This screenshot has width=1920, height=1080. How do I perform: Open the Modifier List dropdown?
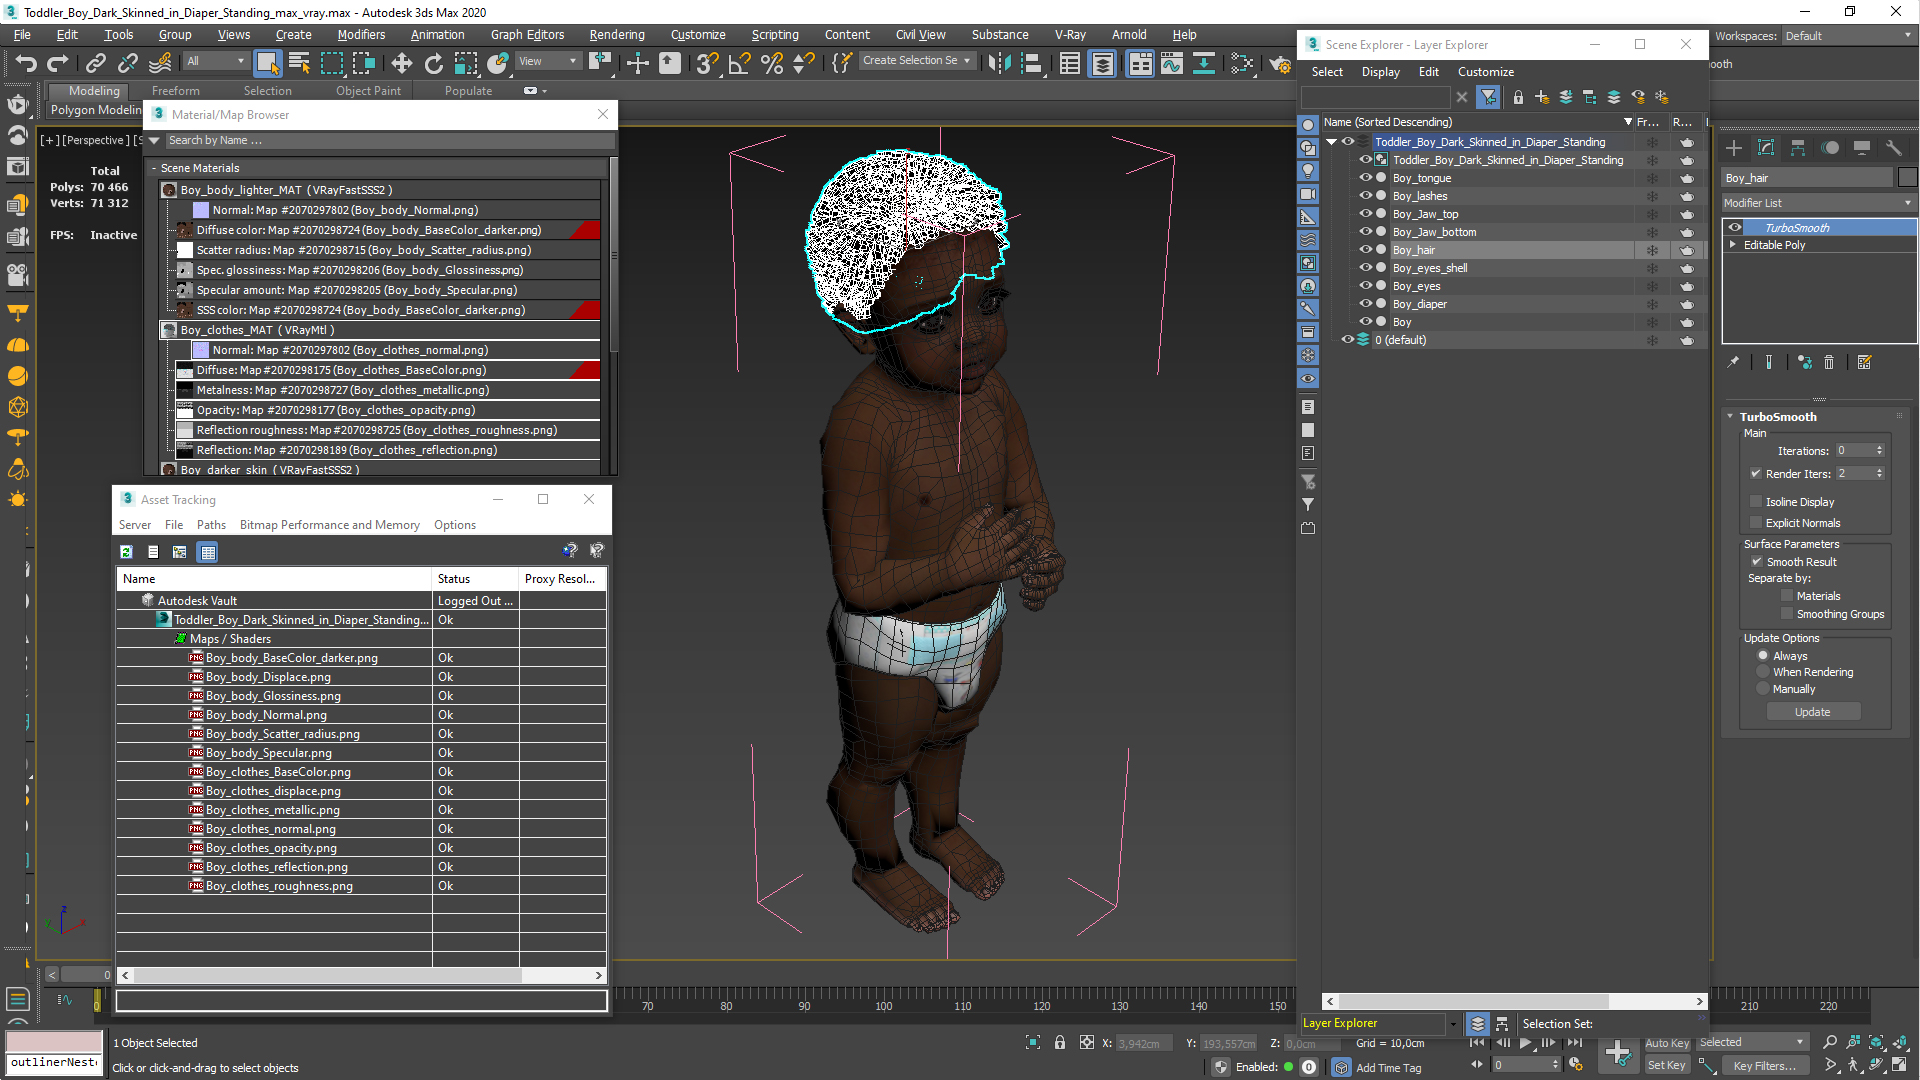[1818, 203]
